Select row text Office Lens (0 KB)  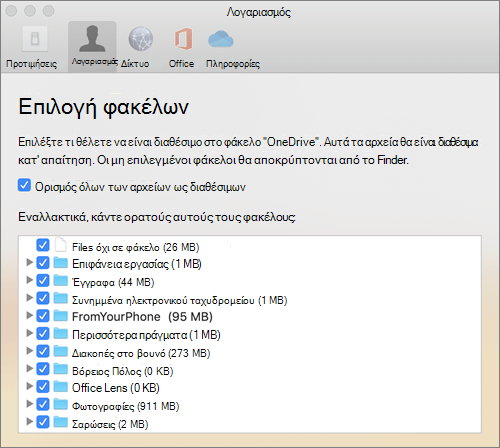pos(116,388)
